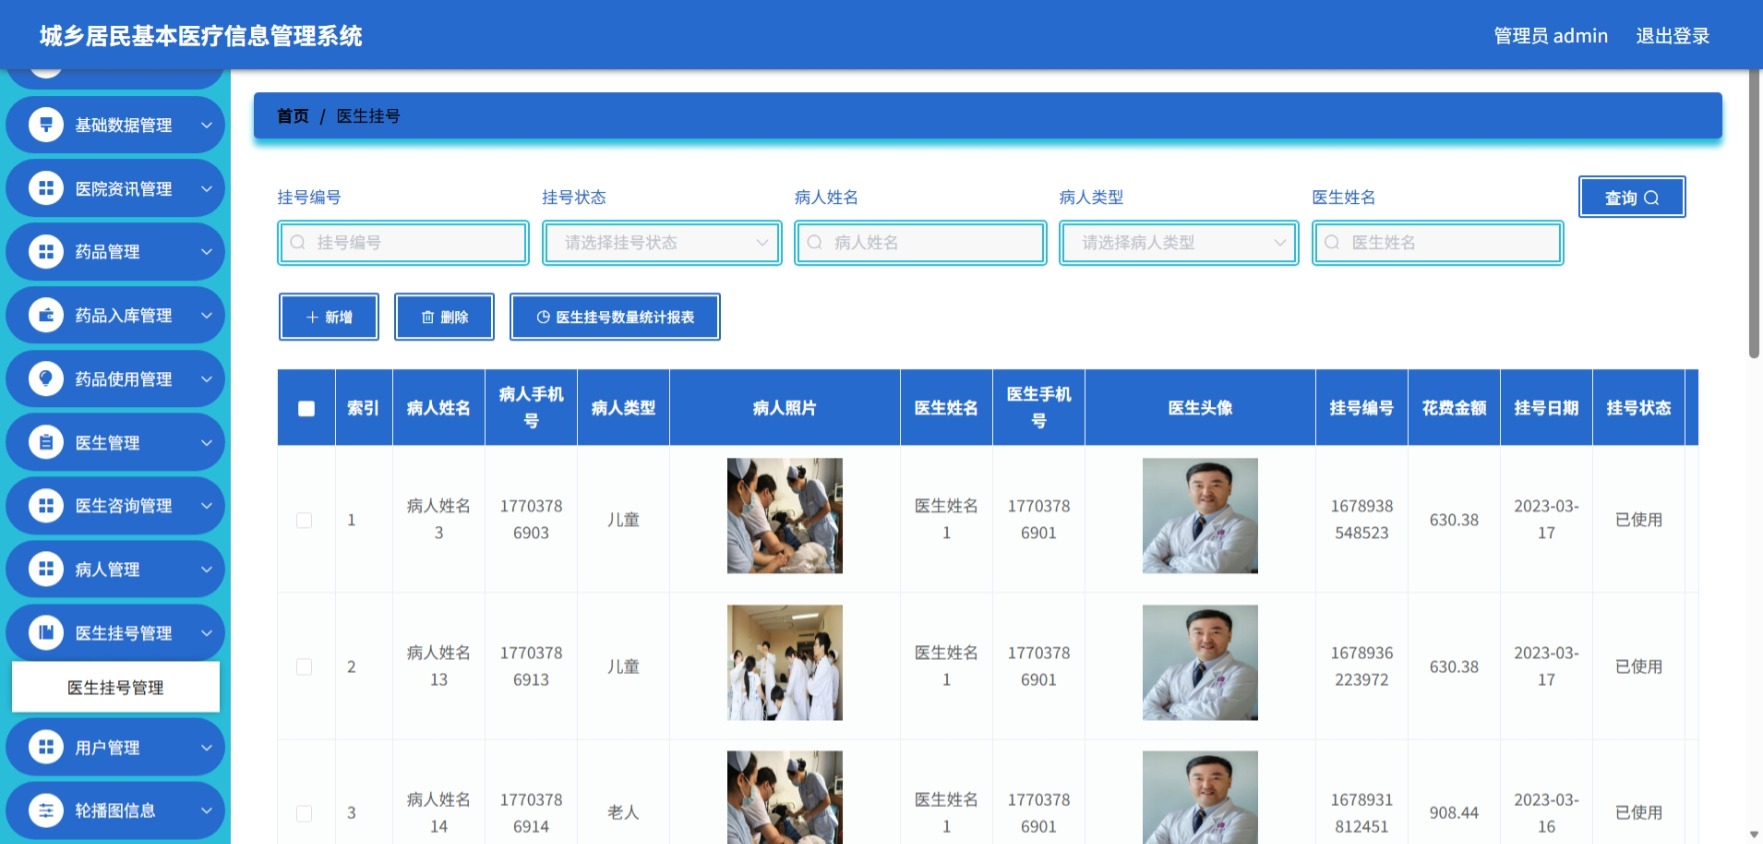Viewport: 1763px width, 844px height.
Task: Expand 基础数据管理 menu chevron
Action: (x=206, y=125)
